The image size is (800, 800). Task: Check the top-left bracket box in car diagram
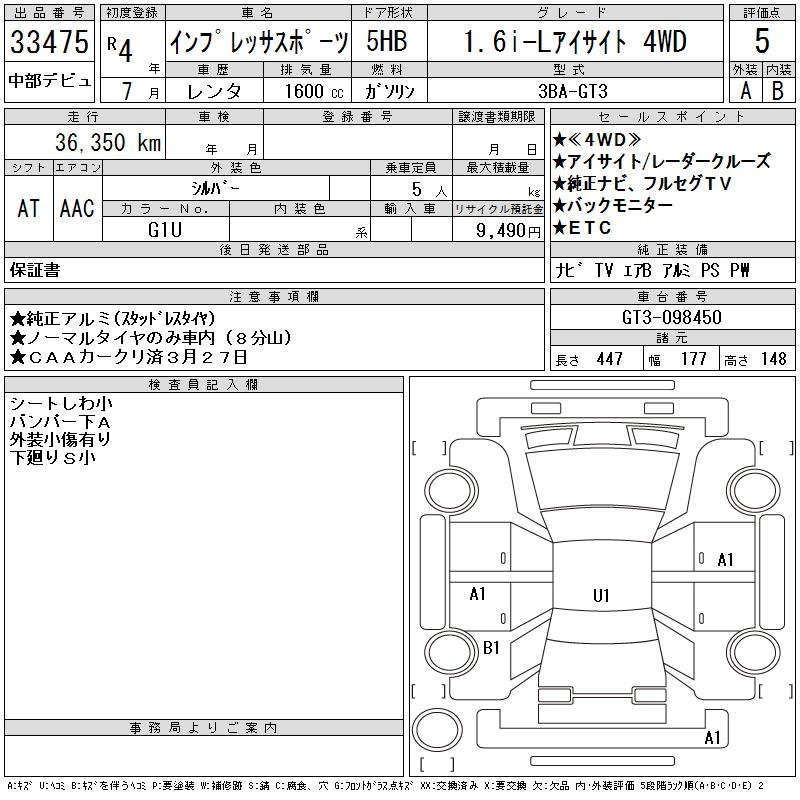[x=430, y=447]
